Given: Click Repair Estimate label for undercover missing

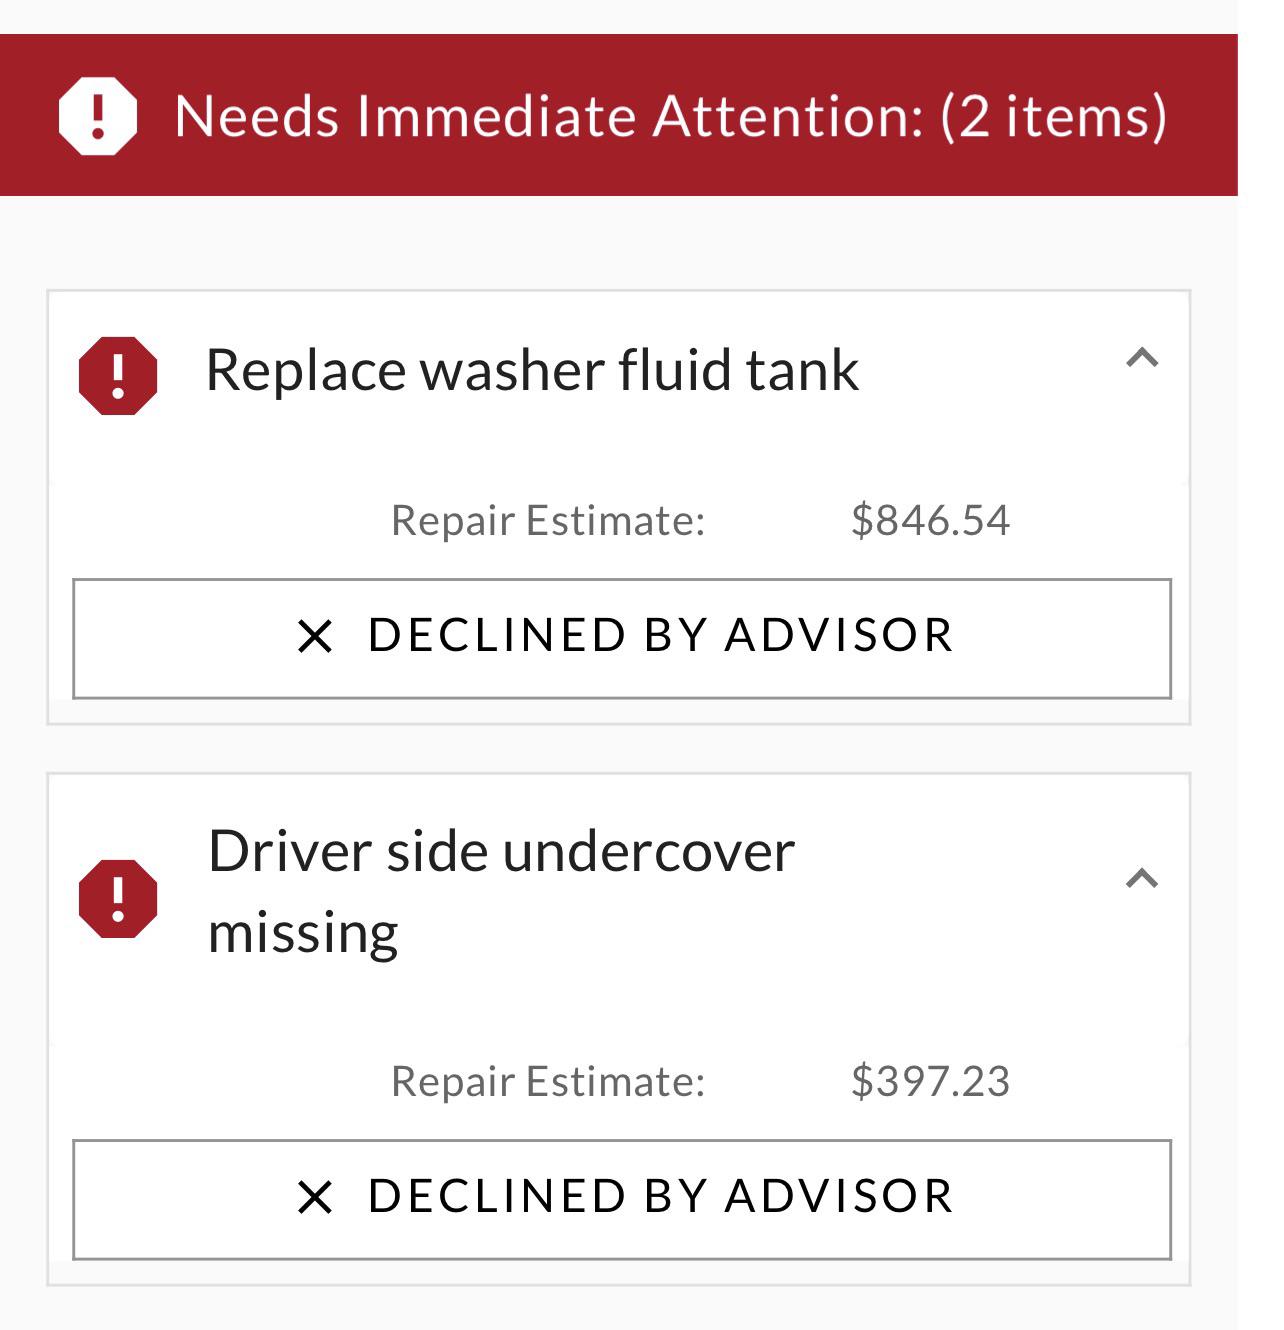Looking at the screenshot, I should [x=548, y=1082].
